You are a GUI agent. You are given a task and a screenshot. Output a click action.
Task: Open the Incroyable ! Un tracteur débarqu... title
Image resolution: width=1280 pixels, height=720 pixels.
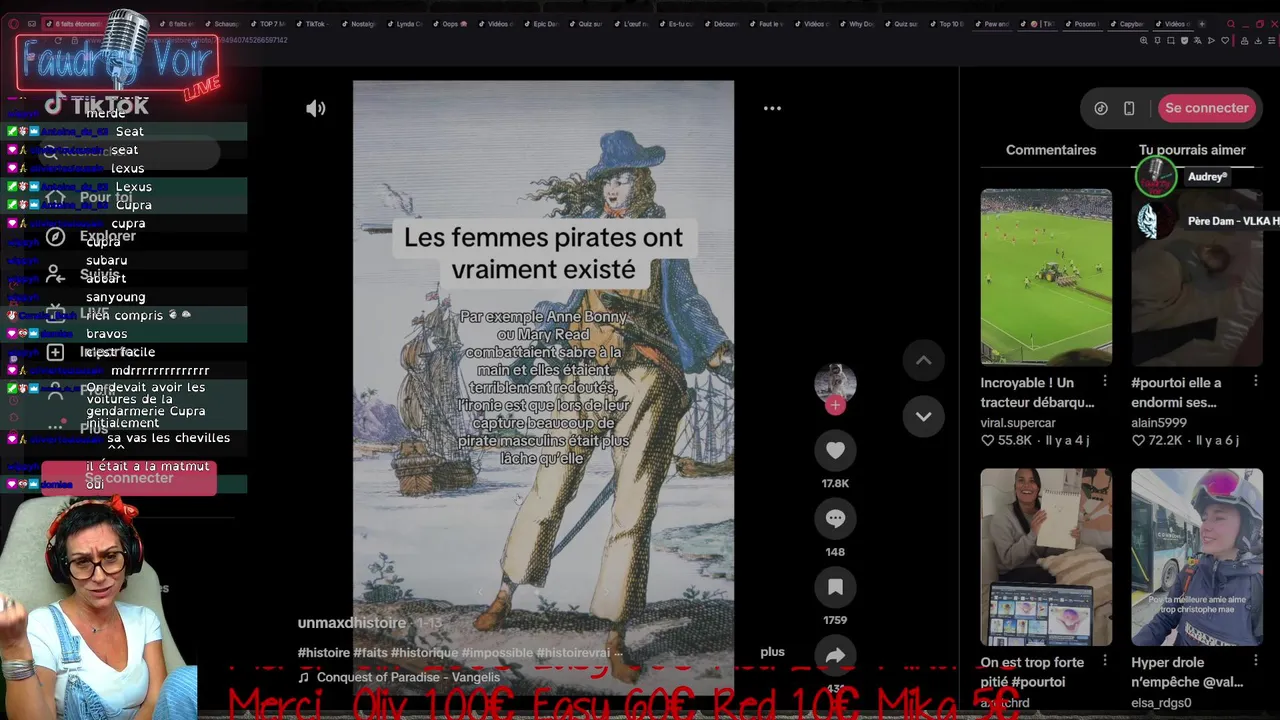tap(1037, 392)
